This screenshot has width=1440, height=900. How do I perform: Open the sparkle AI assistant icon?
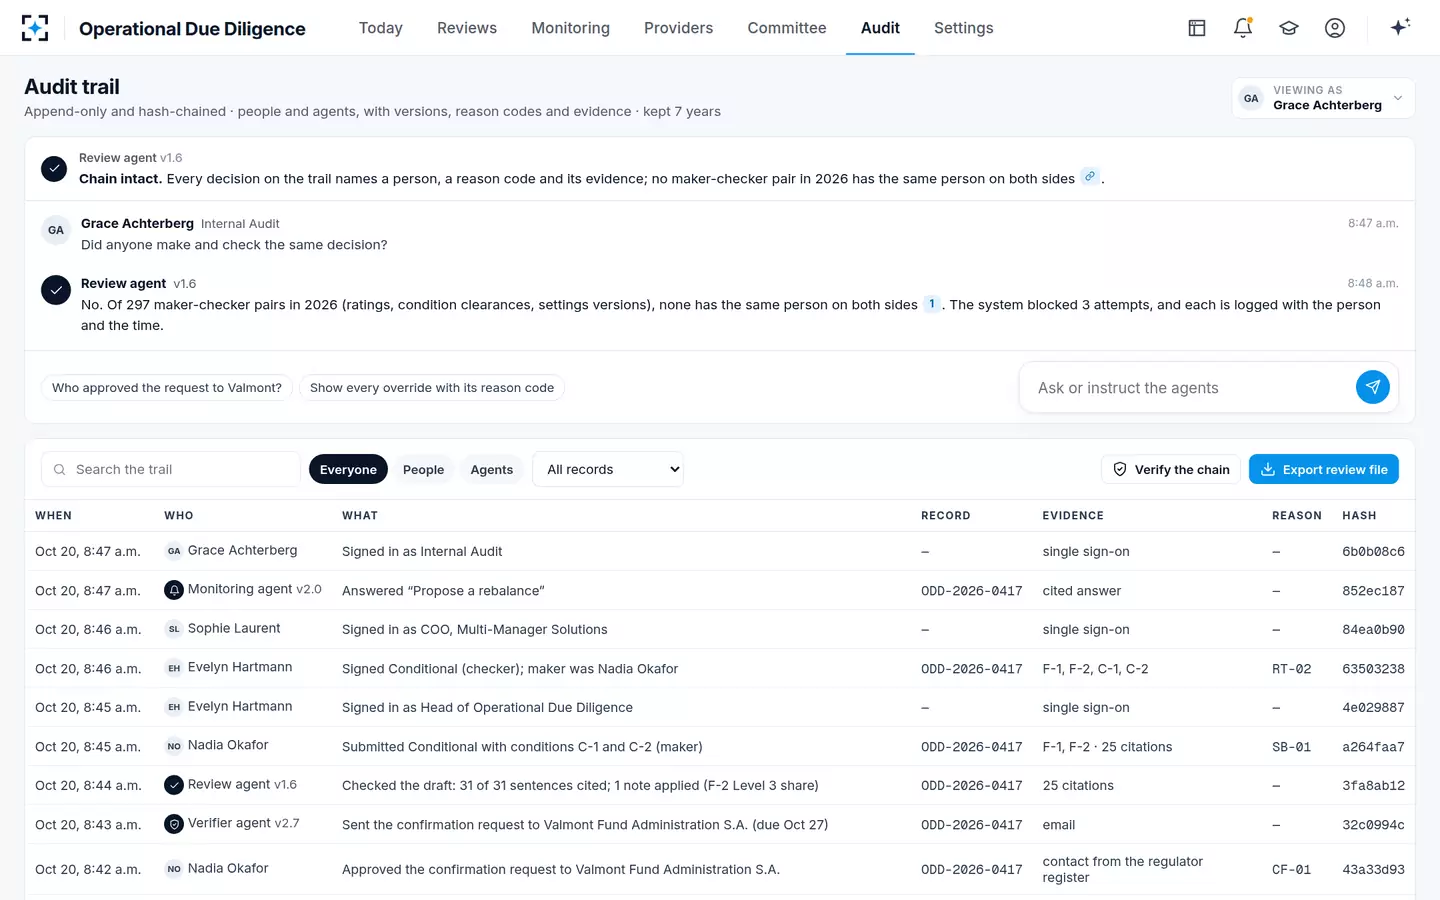pos(1400,27)
